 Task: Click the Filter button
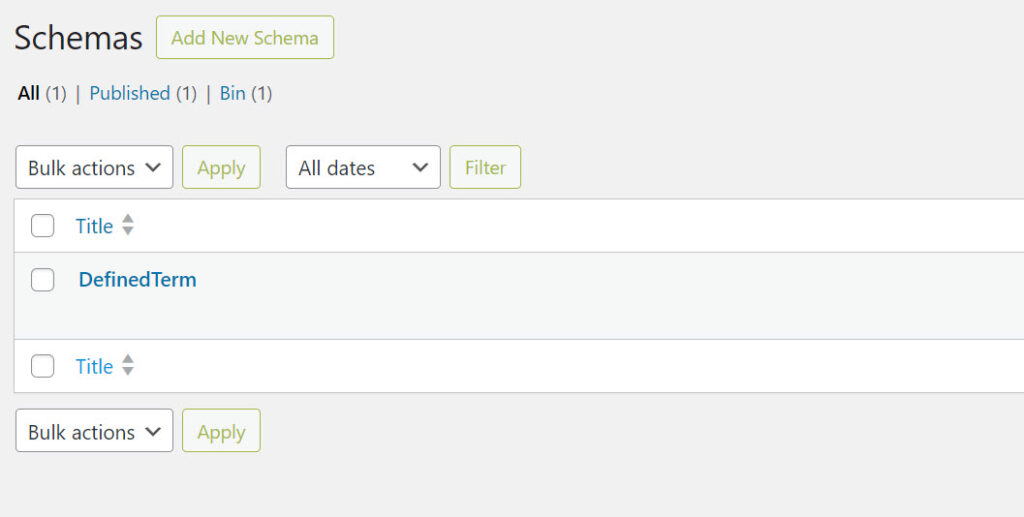point(485,168)
